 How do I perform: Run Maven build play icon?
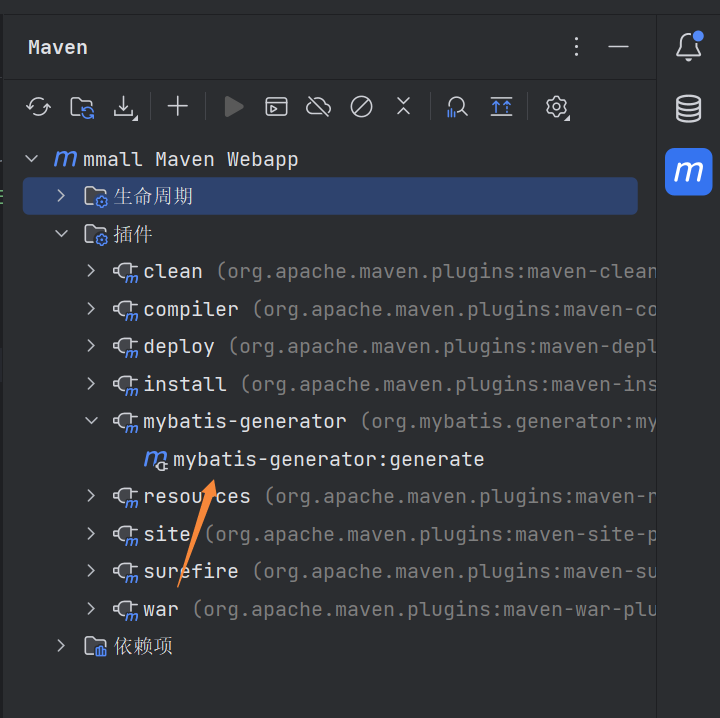point(234,107)
